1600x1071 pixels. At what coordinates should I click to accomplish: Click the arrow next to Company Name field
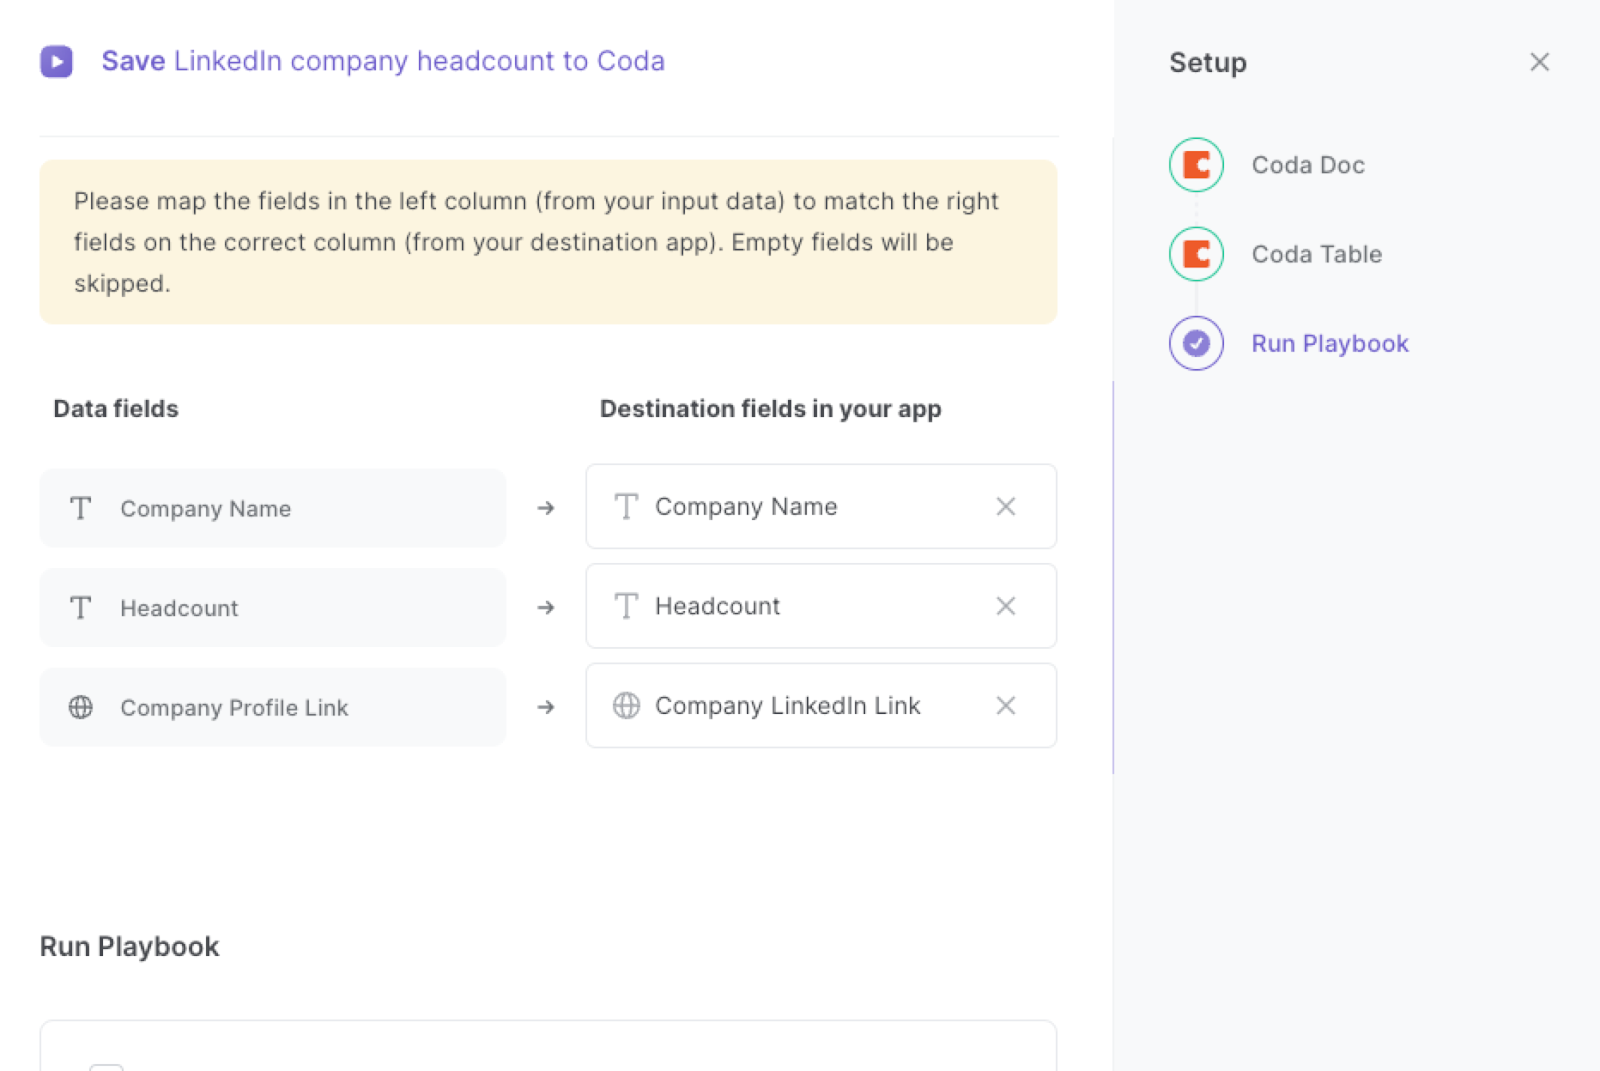point(546,508)
